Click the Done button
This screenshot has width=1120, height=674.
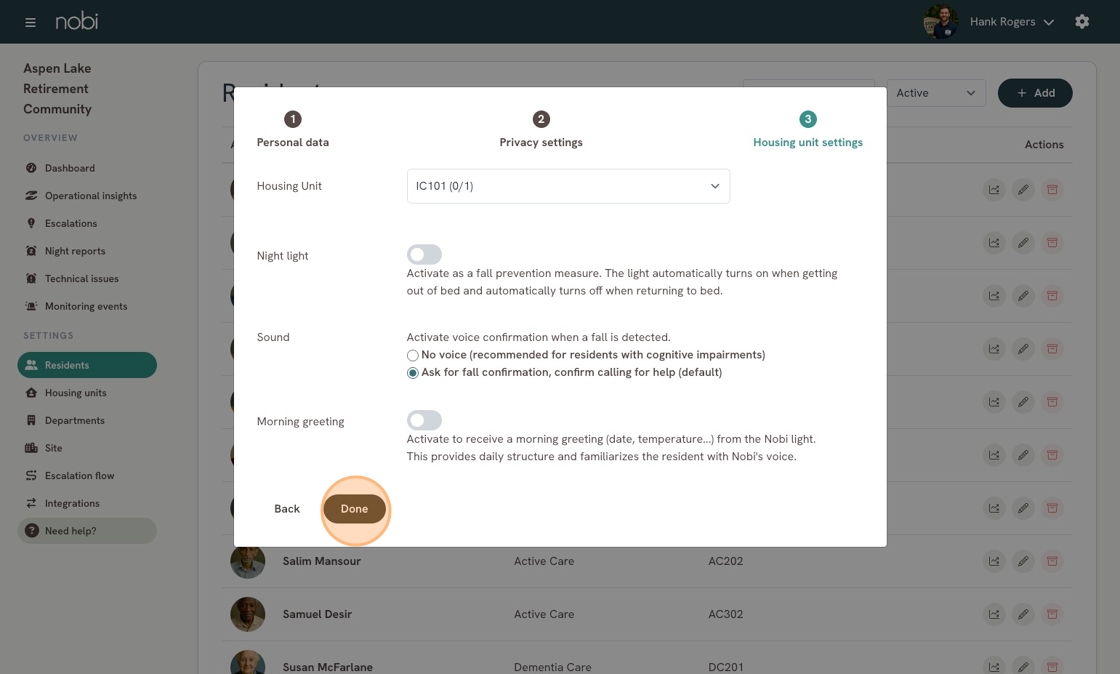point(354,509)
